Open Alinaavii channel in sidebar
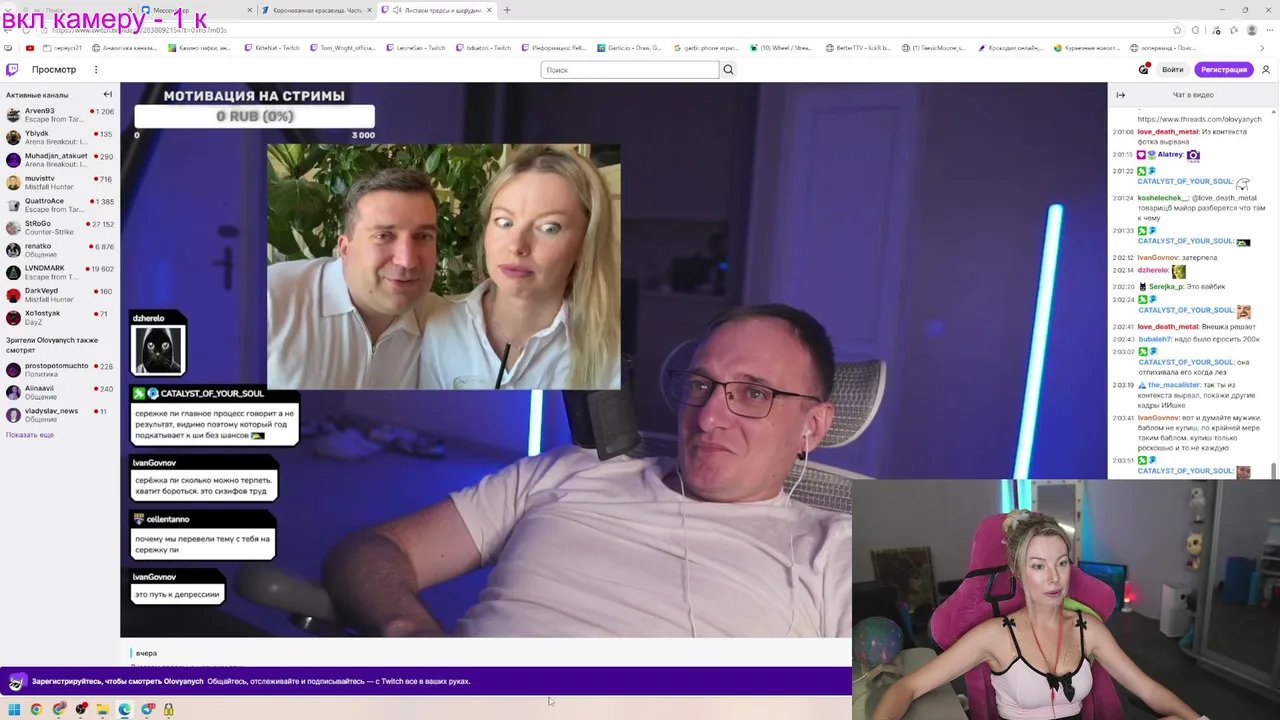This screenshot has width=1280, height=720. (x=60, y=392)
